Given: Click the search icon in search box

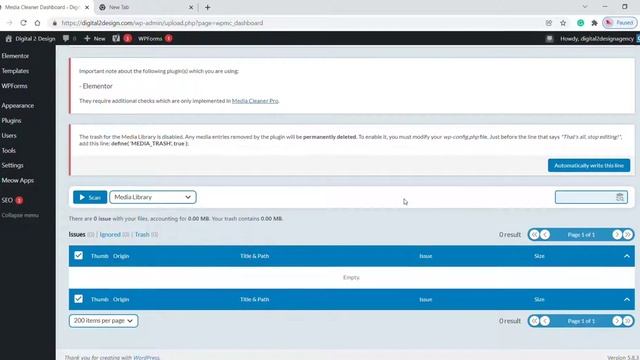Looking at the screenshot, I should (620, 197).
